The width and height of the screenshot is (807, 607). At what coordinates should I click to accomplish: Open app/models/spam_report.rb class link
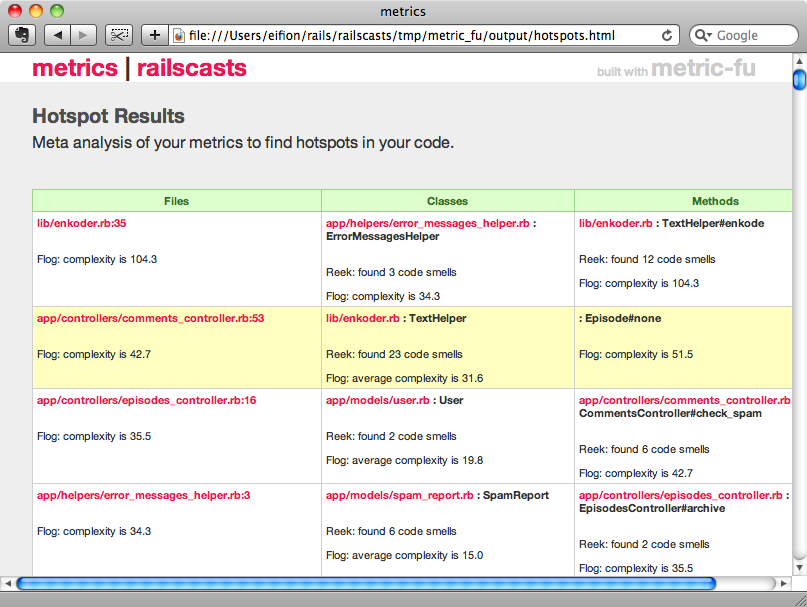(x=399, y=495)
